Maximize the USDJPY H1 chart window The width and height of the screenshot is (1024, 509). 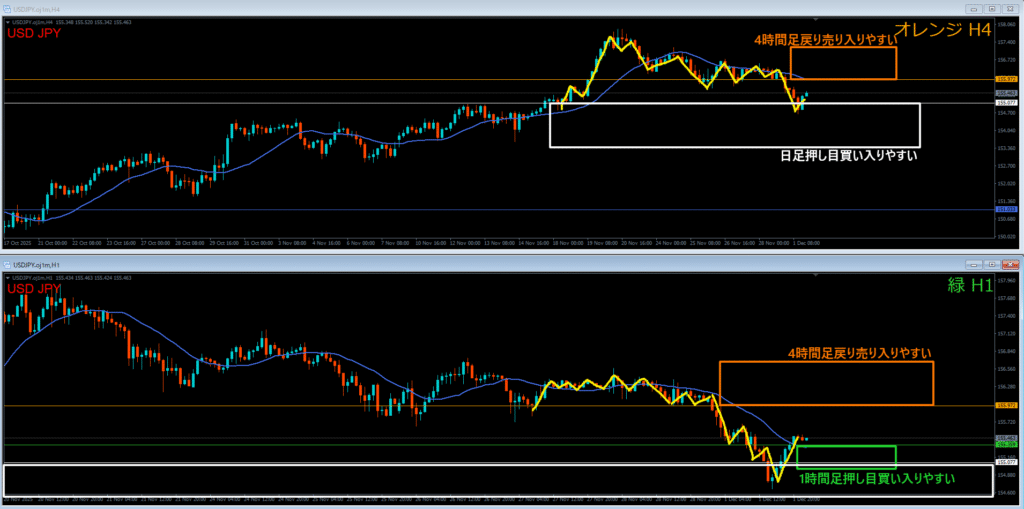pos(991,265)
